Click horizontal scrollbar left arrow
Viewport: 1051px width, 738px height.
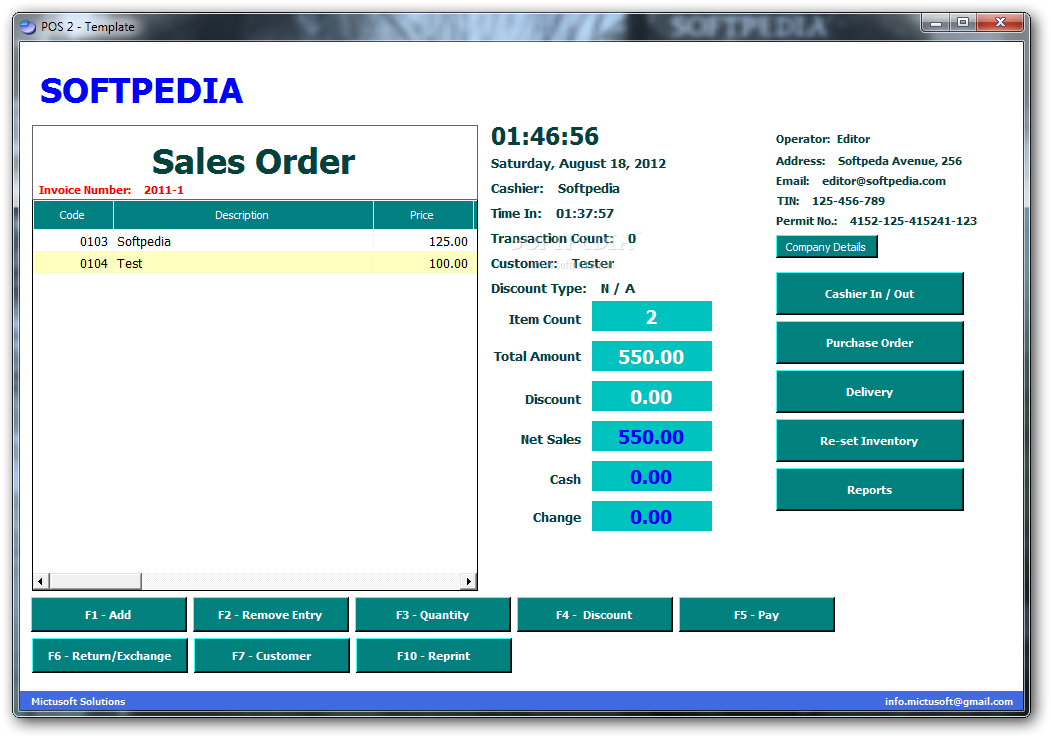(x=41, y=581)
